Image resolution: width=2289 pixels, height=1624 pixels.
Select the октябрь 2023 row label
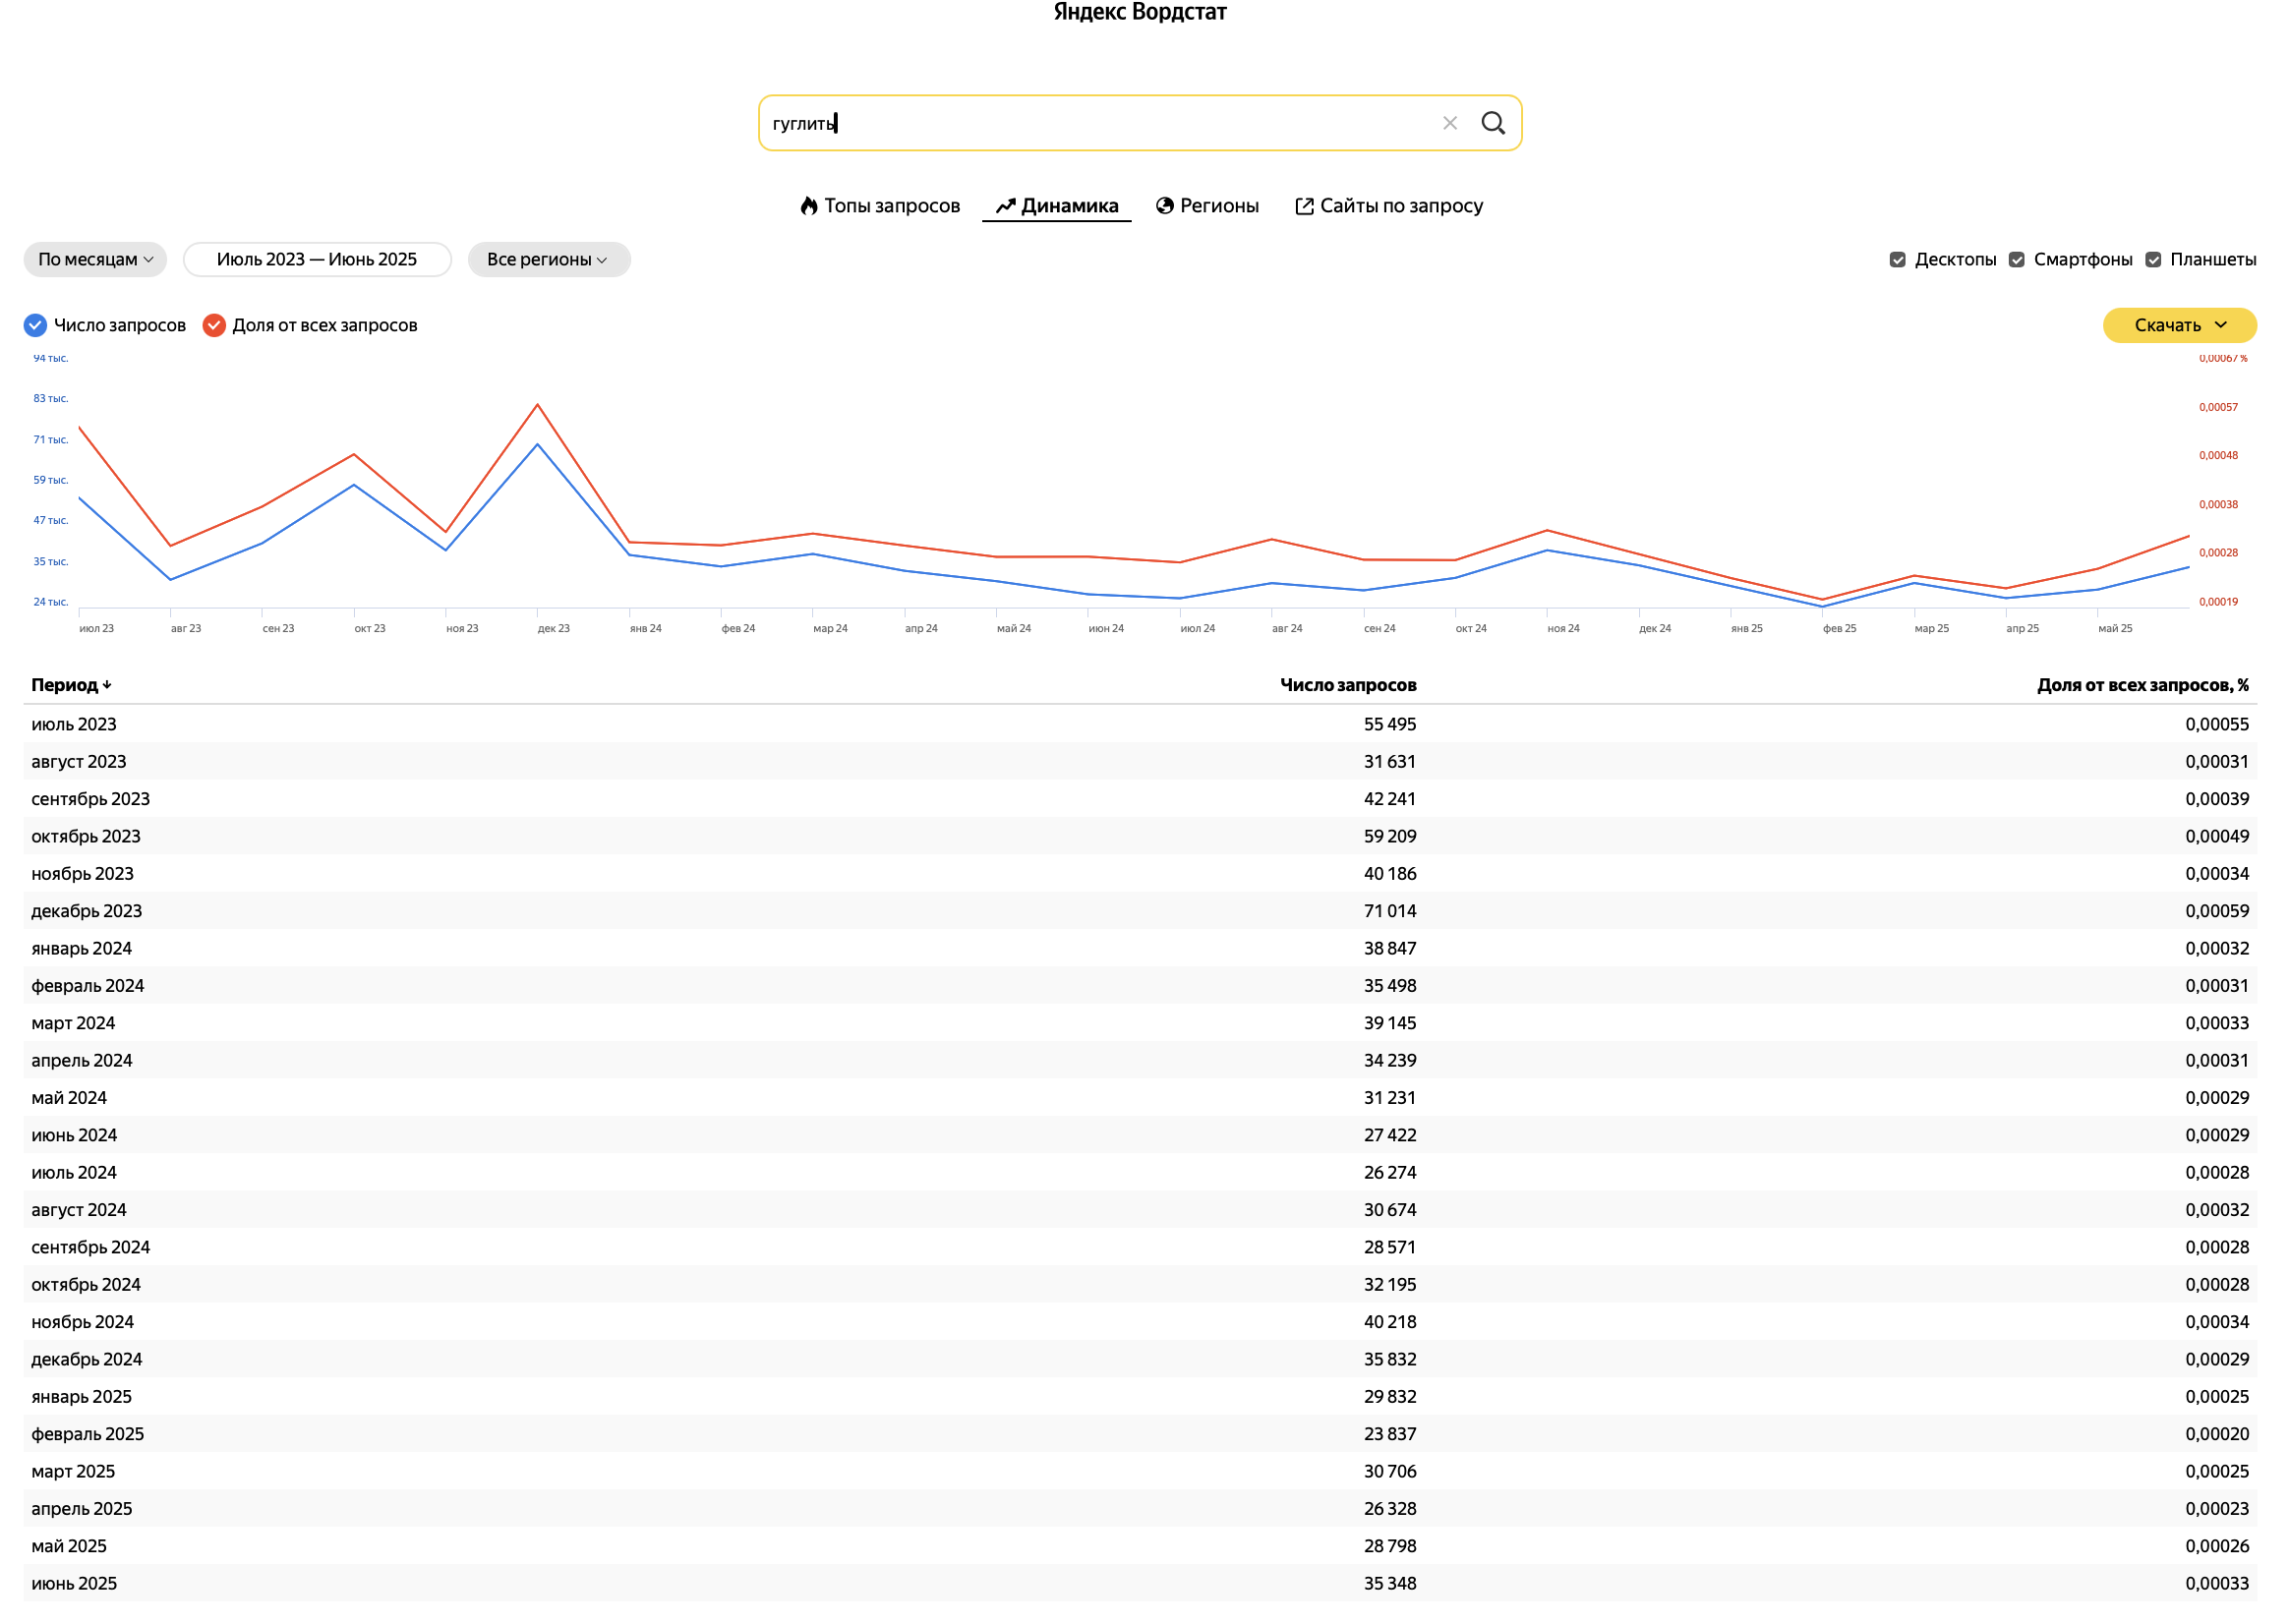coord(86,838)
